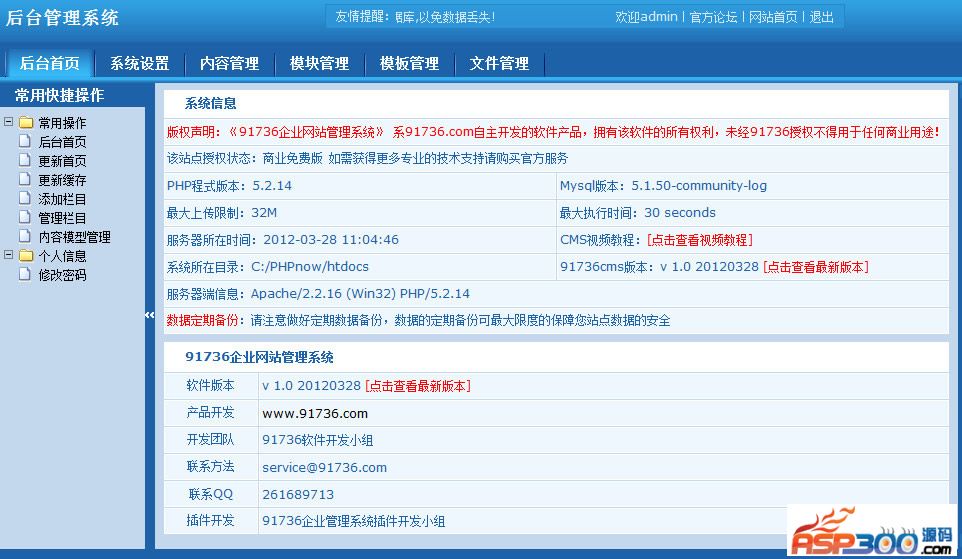Click the 退出 logout link
The image size is (962, 559).
822,17
